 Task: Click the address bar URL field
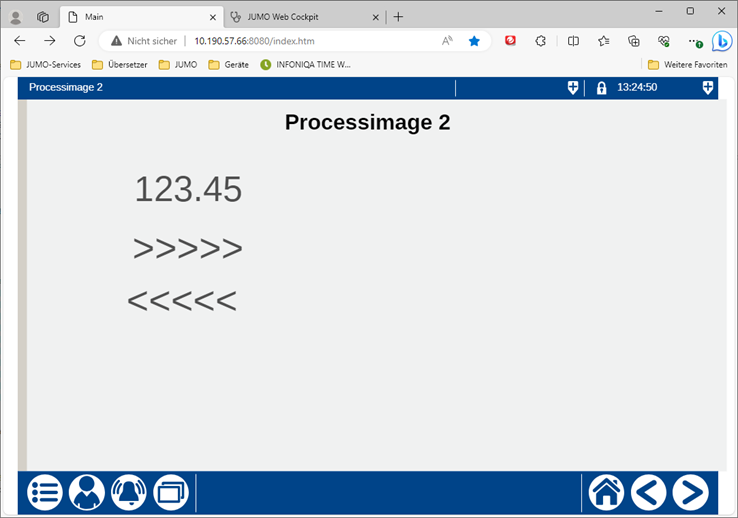(x=300, y=41)
